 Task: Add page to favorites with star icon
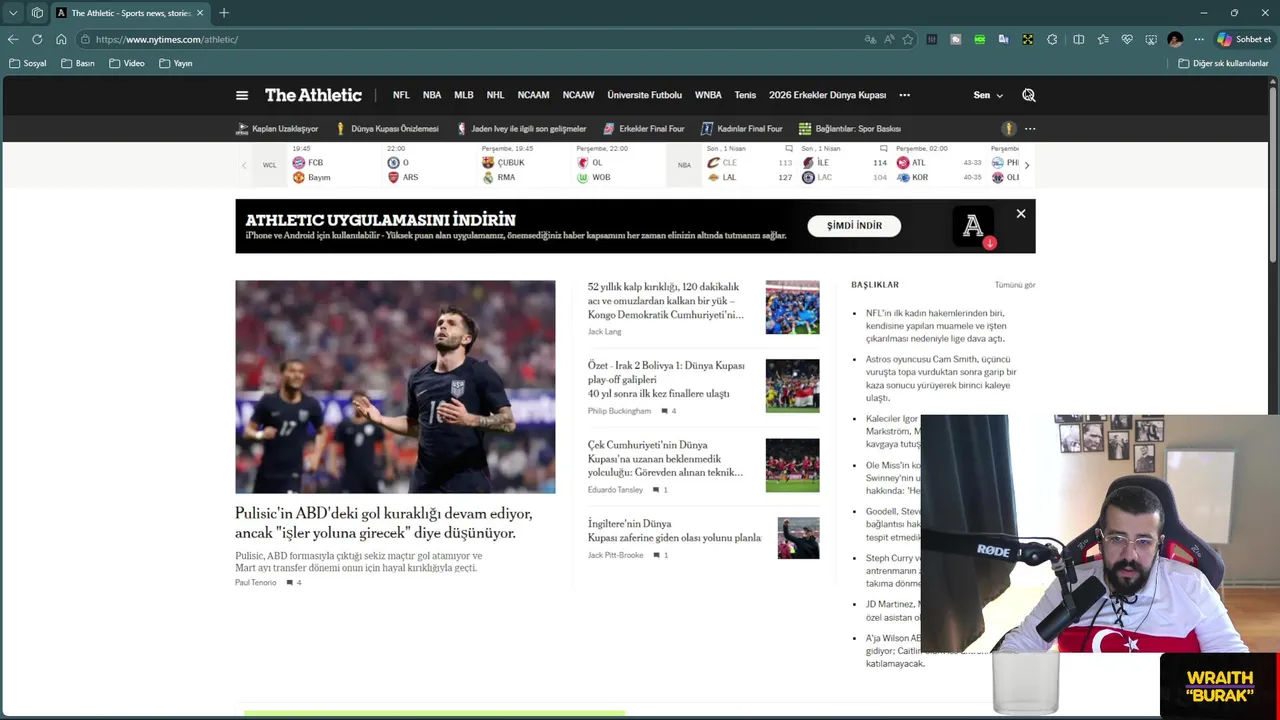[908, 39]
